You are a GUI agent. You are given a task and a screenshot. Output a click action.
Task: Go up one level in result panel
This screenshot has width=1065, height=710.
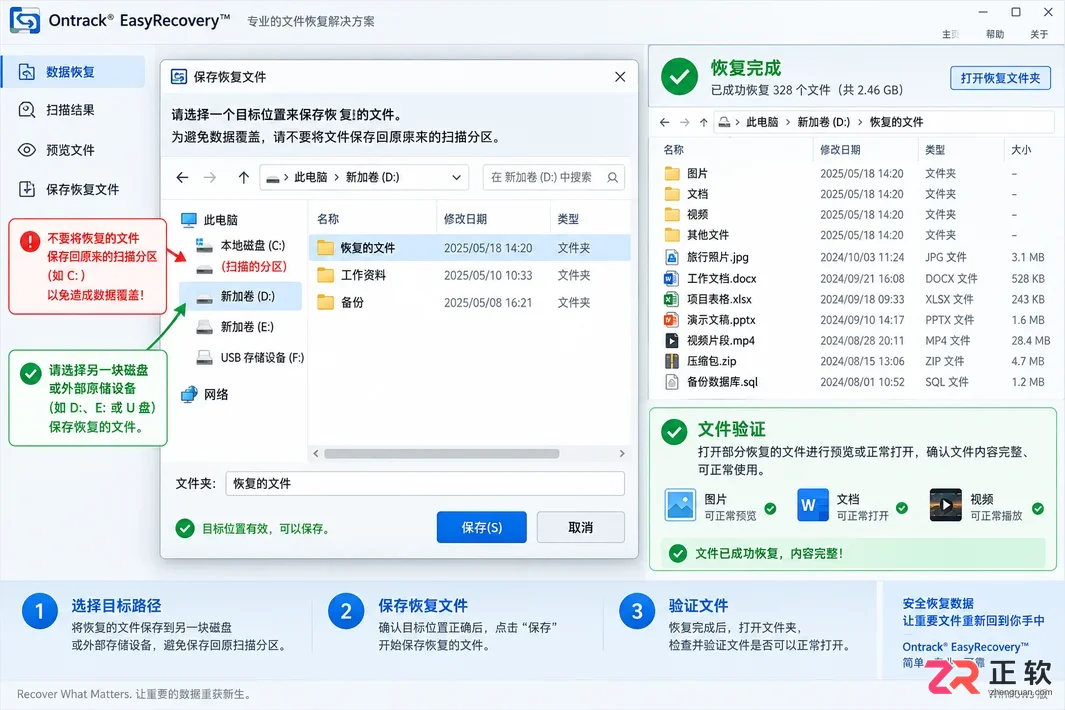click(704, 122)
